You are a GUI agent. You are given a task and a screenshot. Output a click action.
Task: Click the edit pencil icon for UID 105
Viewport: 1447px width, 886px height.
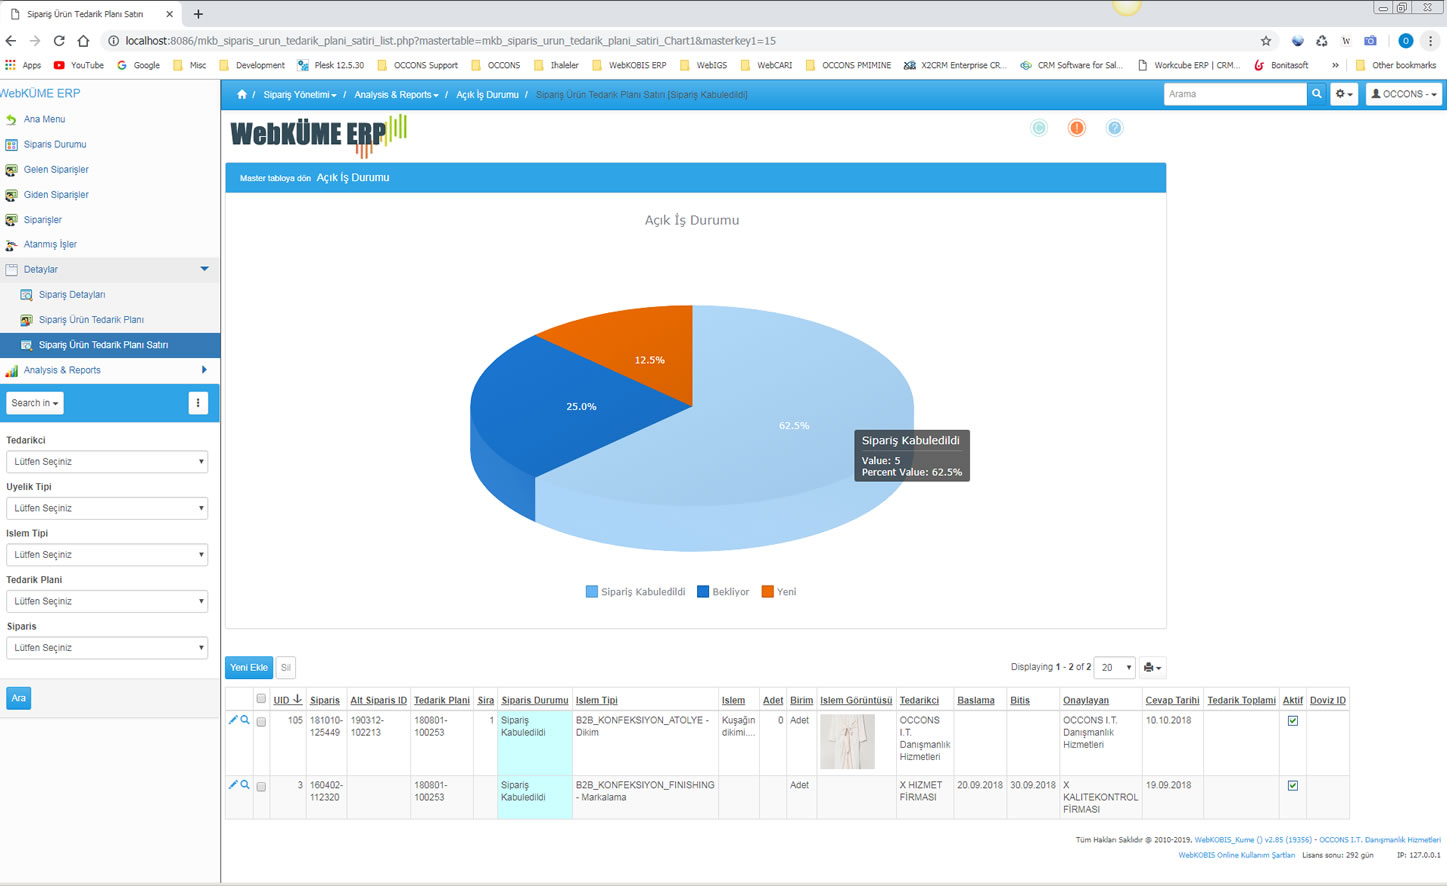tap(233, 720)
